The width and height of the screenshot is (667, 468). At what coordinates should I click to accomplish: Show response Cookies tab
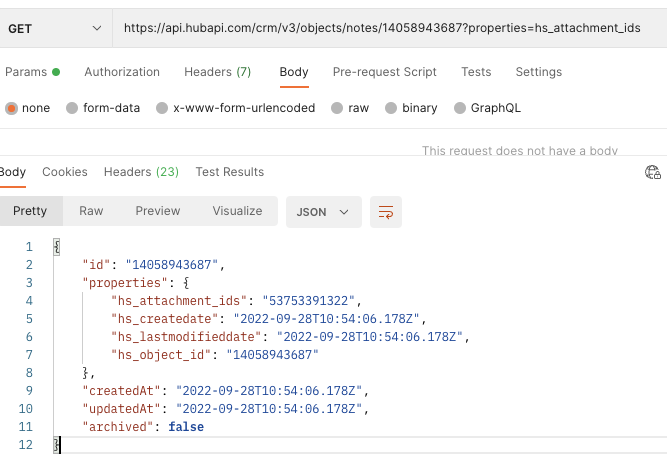(x=65, y=172)
